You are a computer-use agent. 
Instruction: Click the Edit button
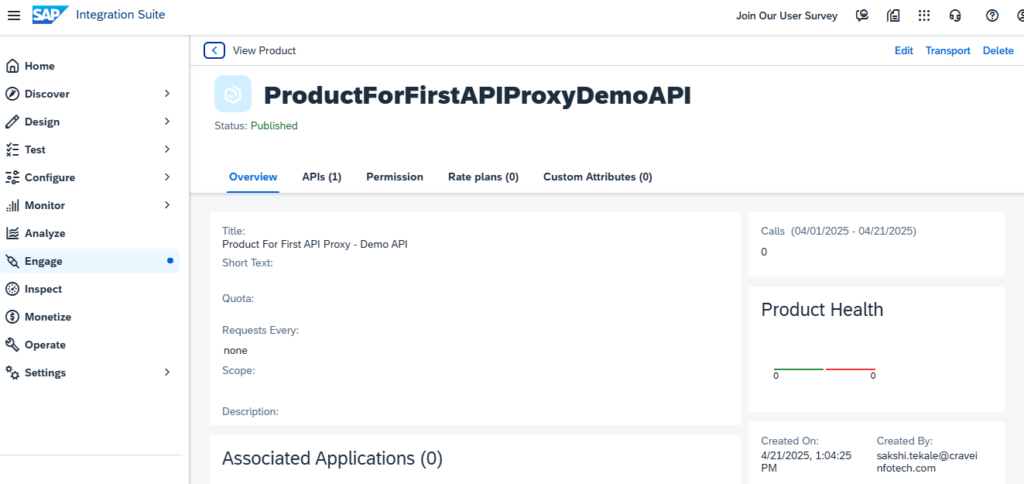click(x=904, y=50)
